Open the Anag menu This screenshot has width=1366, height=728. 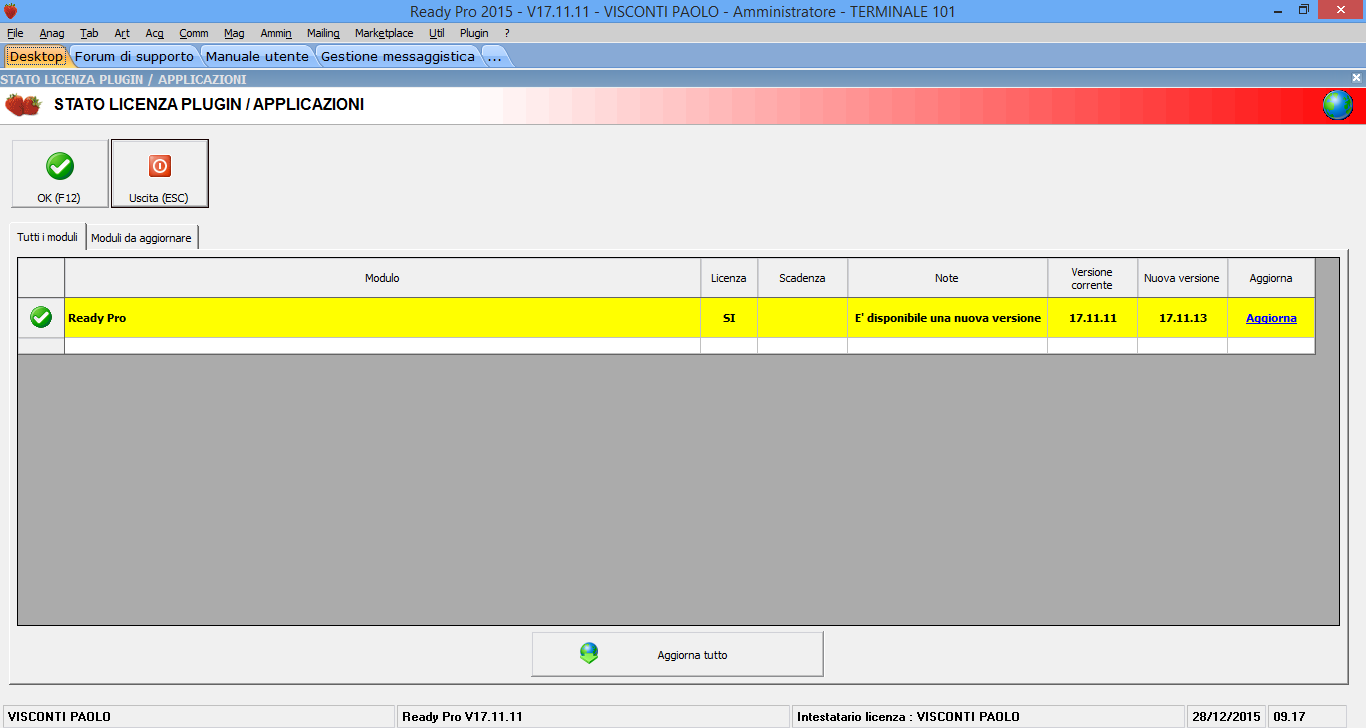(52, 33)
